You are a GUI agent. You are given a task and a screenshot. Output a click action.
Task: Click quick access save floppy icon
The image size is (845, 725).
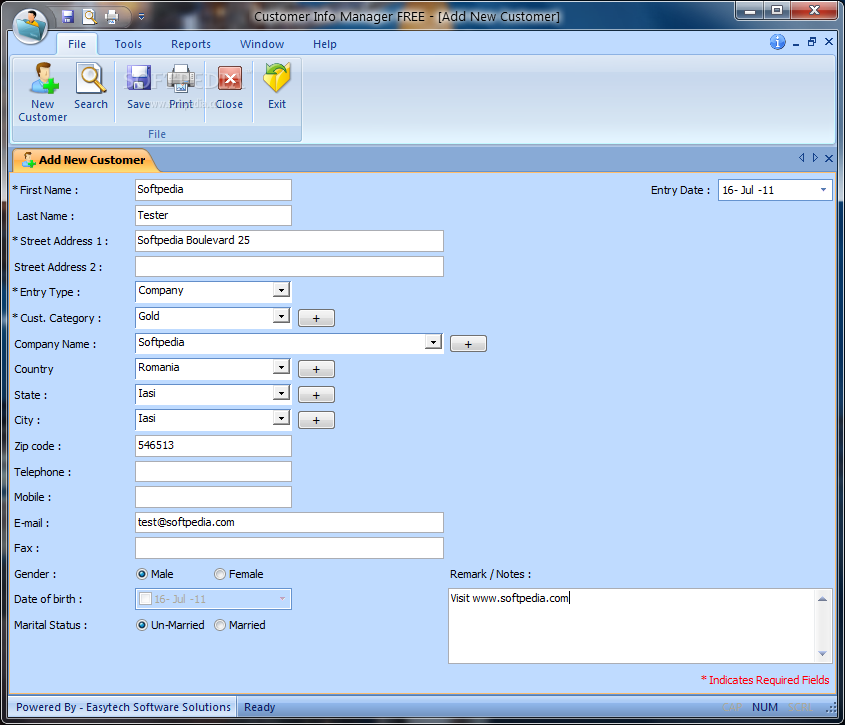[x=68, y=17]
